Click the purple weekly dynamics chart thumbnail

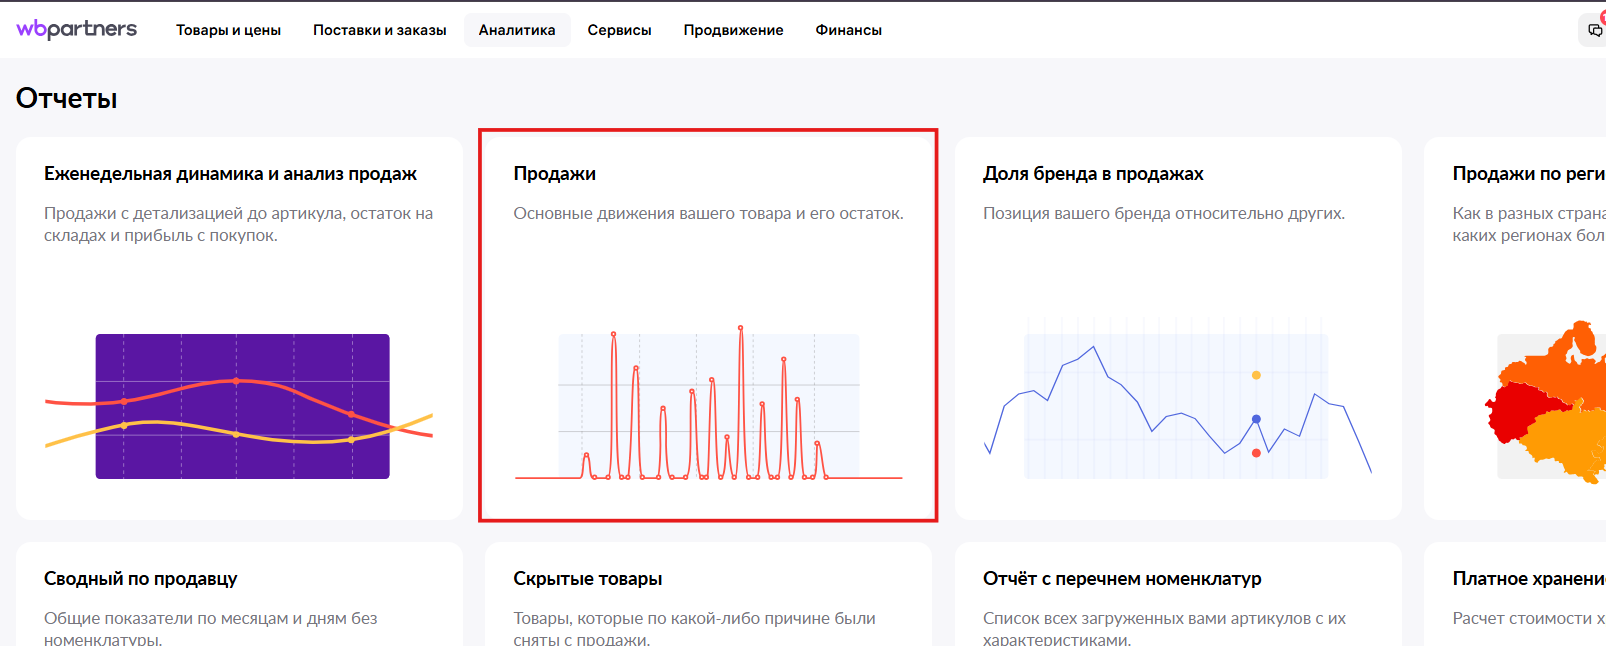tap(240, 406)
